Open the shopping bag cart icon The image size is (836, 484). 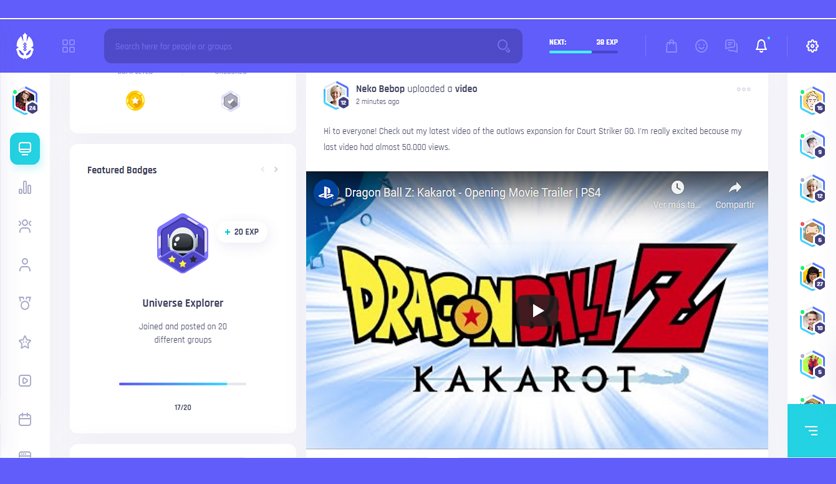click(671, 46)
